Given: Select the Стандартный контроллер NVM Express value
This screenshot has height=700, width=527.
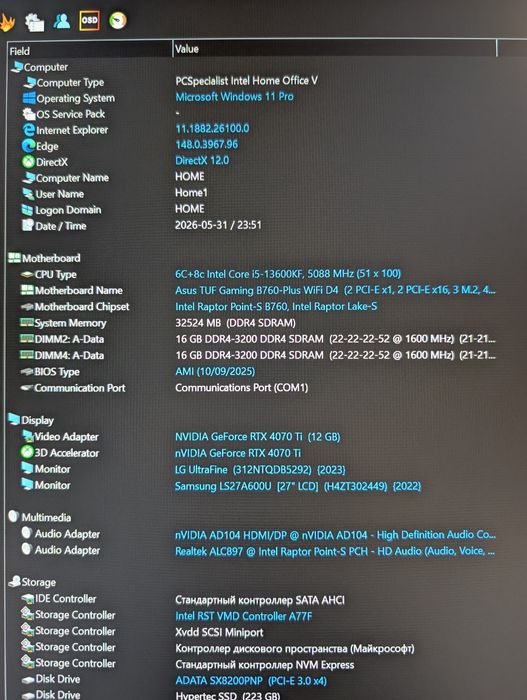Looking at the screenshot, I should click(265, 665).
